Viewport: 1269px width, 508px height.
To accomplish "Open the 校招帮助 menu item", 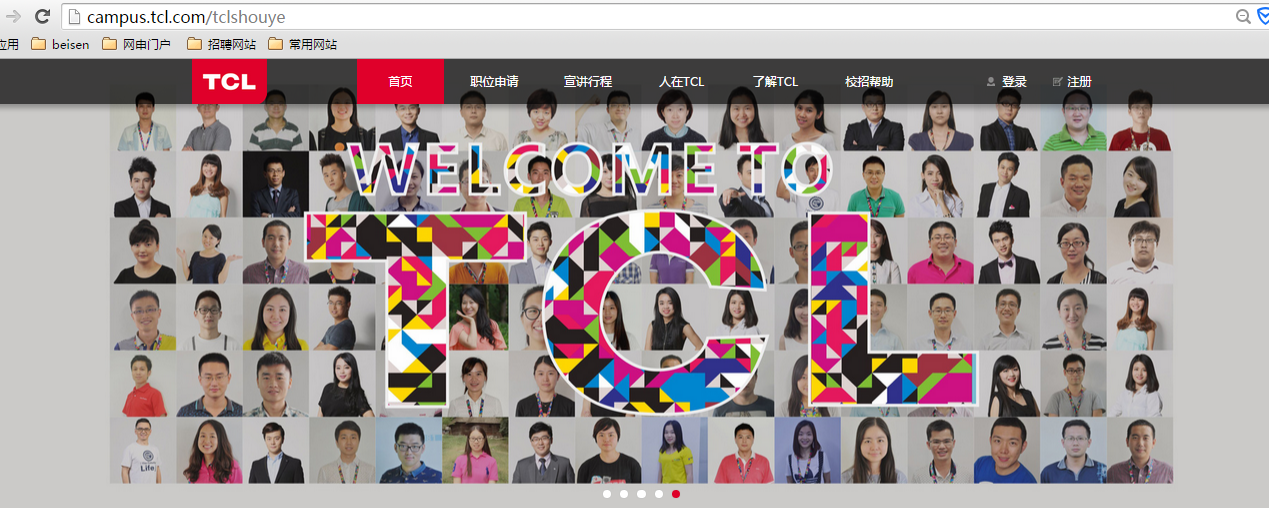I will (869, 82).
